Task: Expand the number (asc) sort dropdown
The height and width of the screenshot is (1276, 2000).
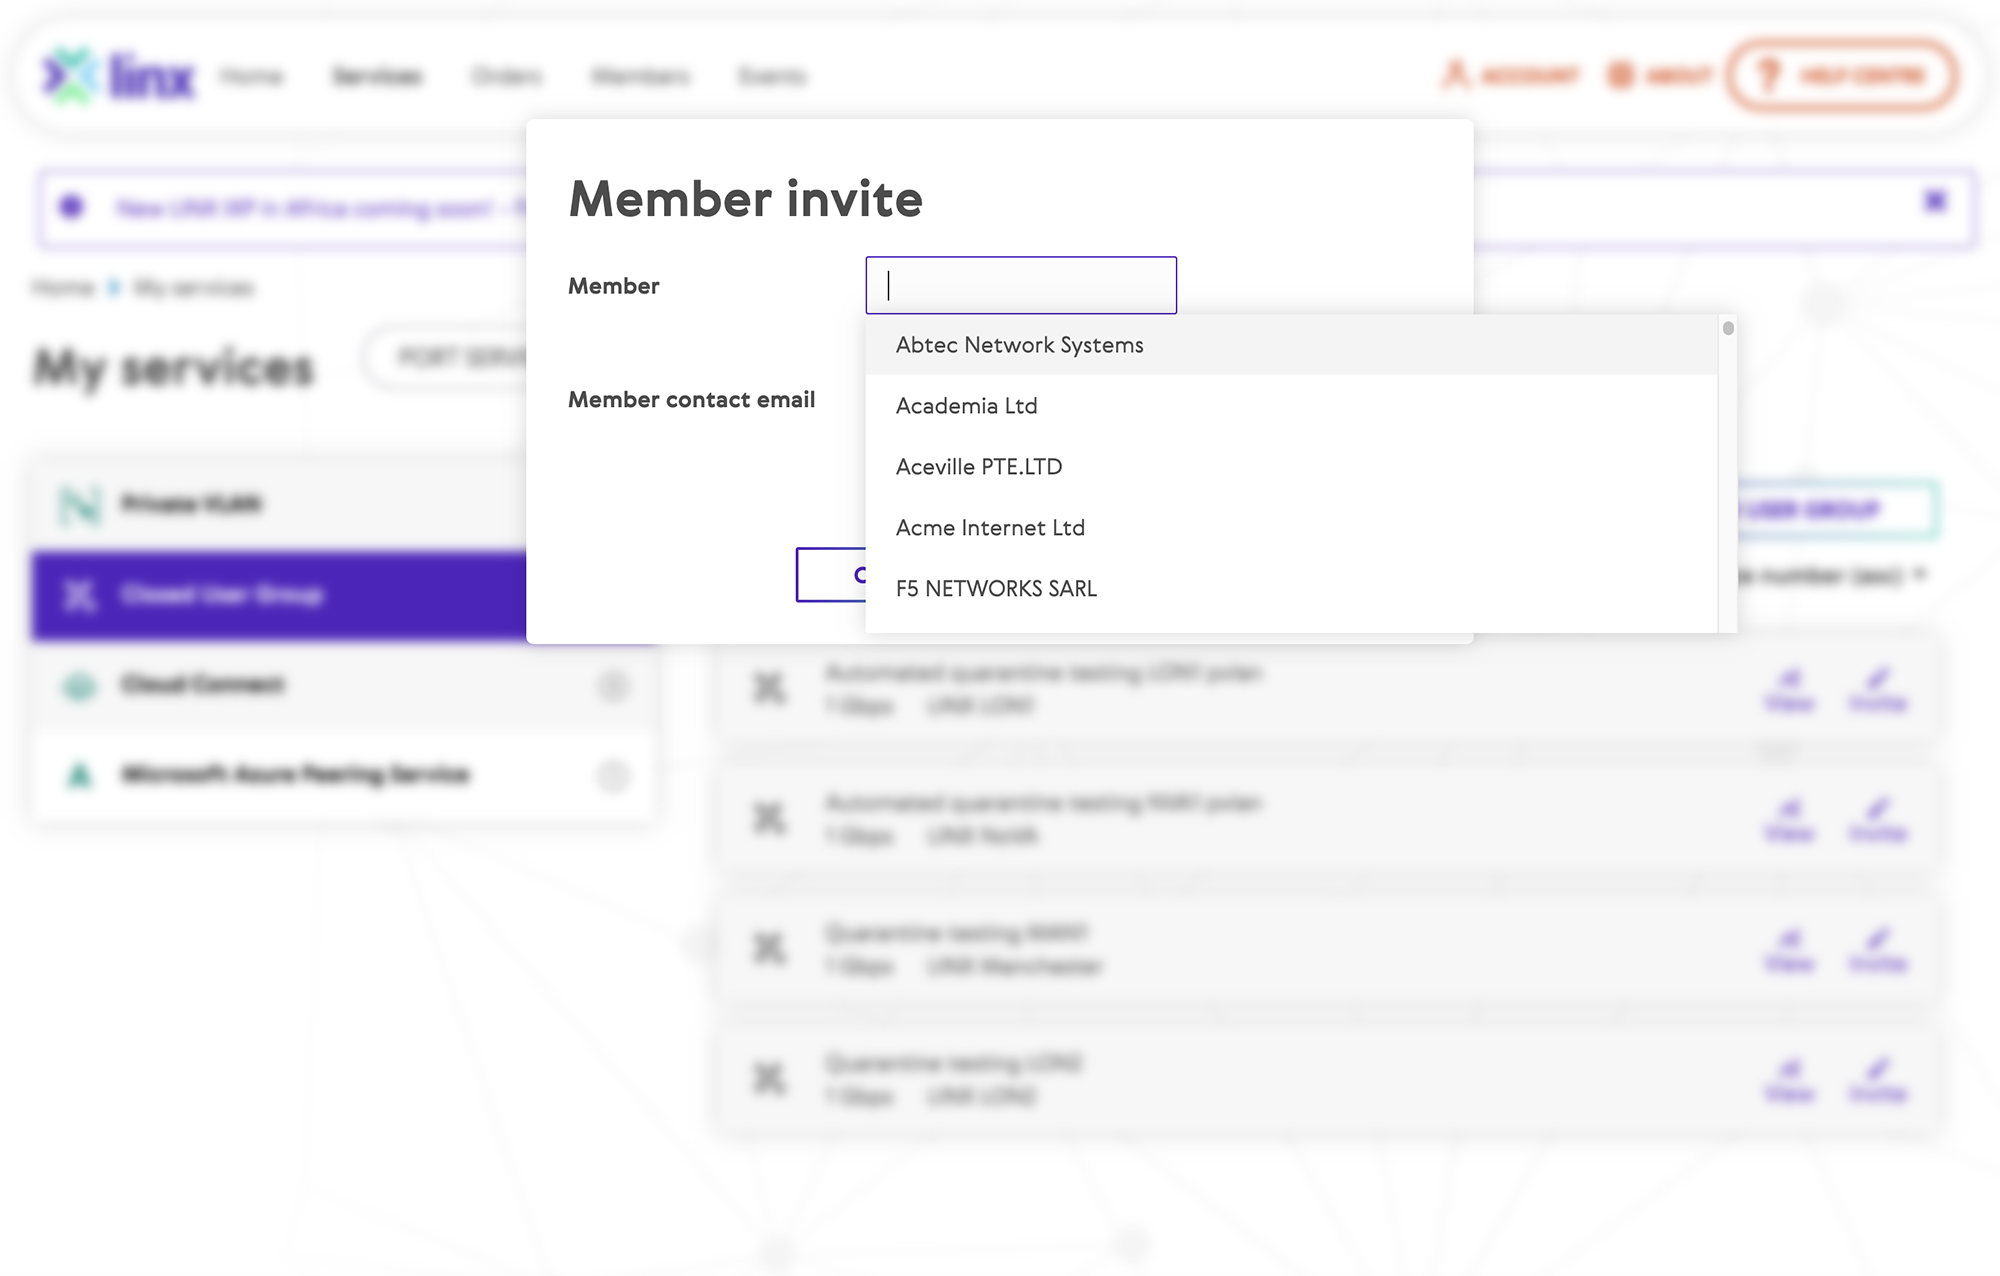Action: coord(1920,575)
